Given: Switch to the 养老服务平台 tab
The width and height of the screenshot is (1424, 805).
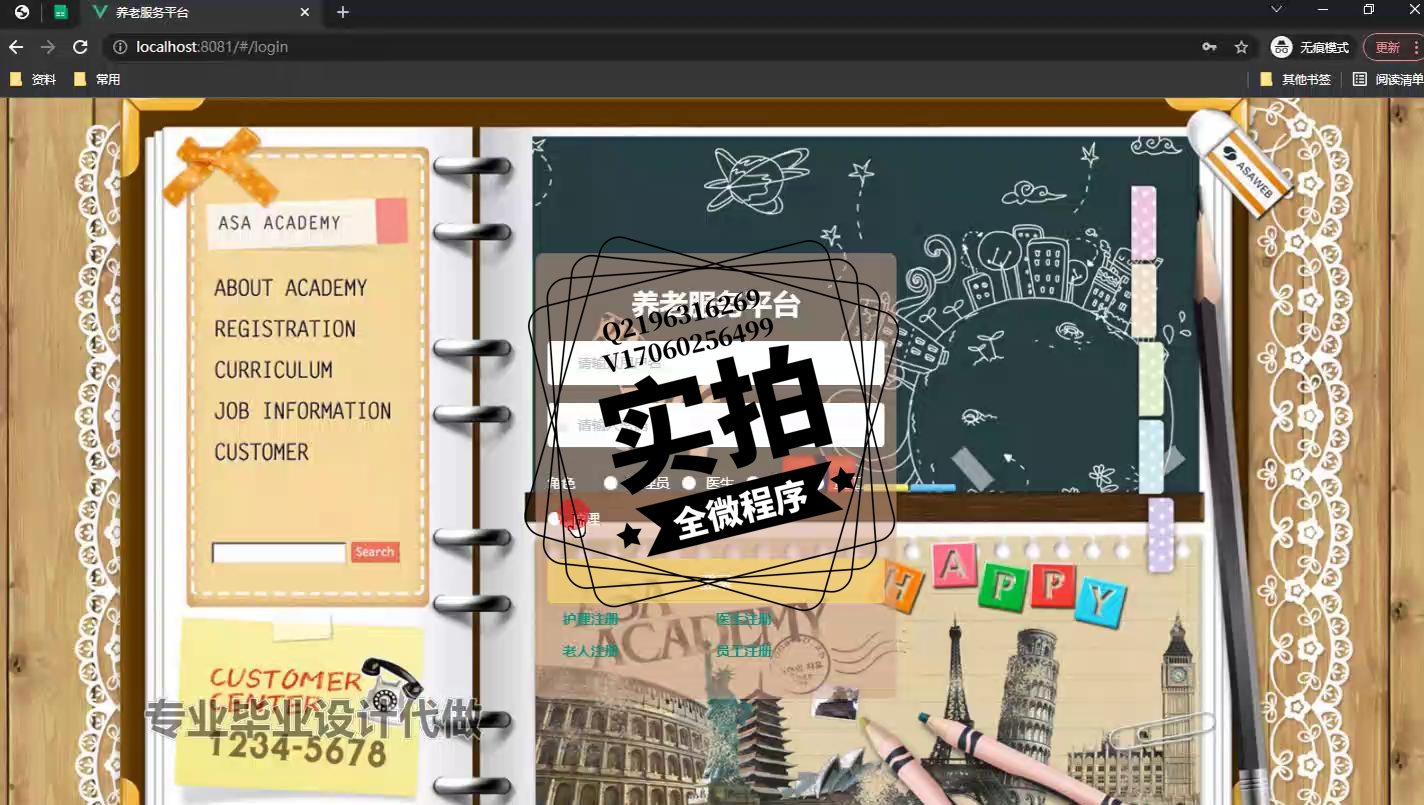Looking at the screenshot, I should pos(200,12).
